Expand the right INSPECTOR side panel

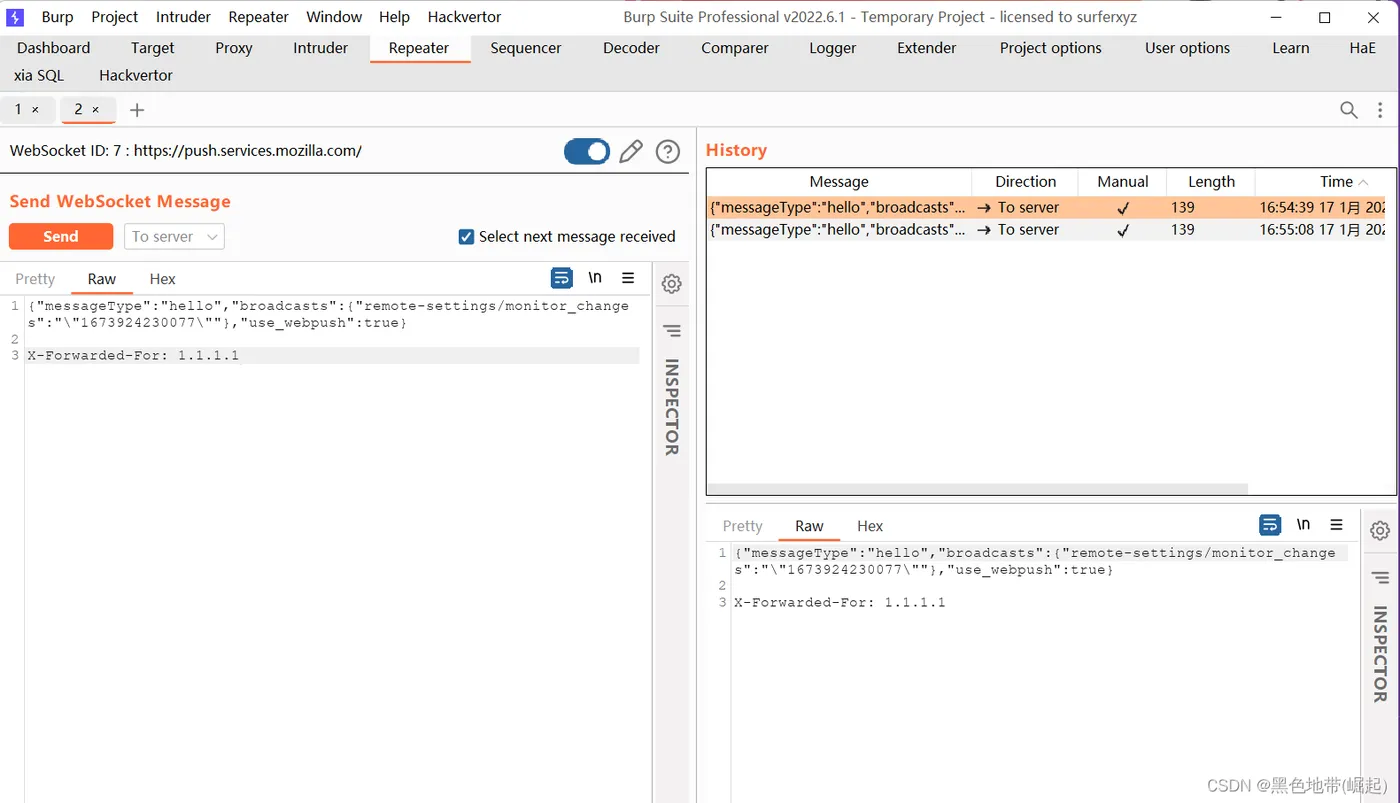pyautogui.click(x=1380, y=654)
